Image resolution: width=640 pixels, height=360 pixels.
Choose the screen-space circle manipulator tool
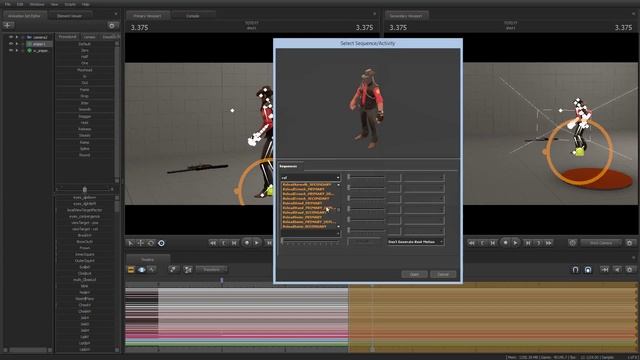[161, 243]
